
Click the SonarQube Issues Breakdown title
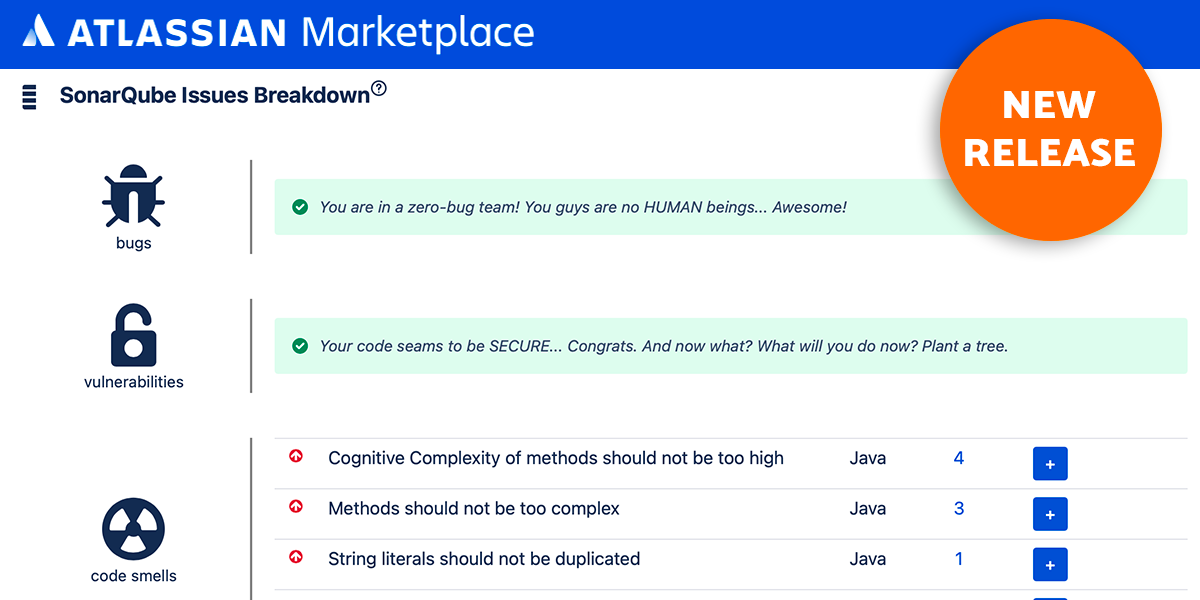(x=215, y=96)
